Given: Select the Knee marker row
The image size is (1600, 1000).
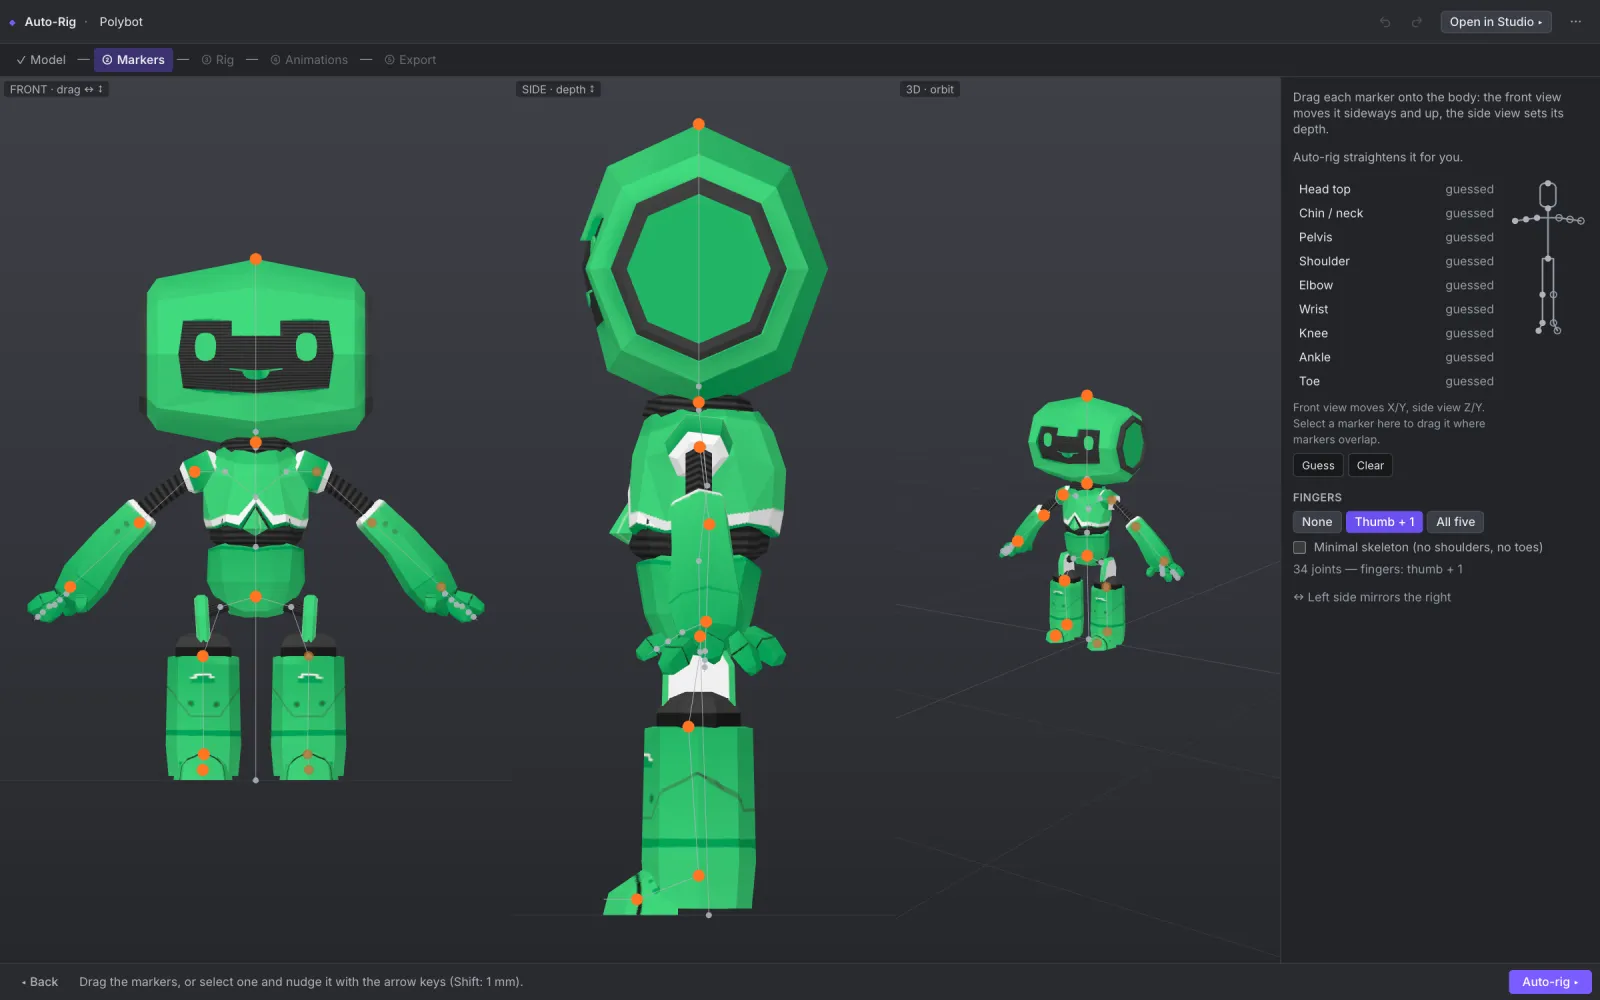Looking at the screenshot, I should click(x=1396, y=333).
